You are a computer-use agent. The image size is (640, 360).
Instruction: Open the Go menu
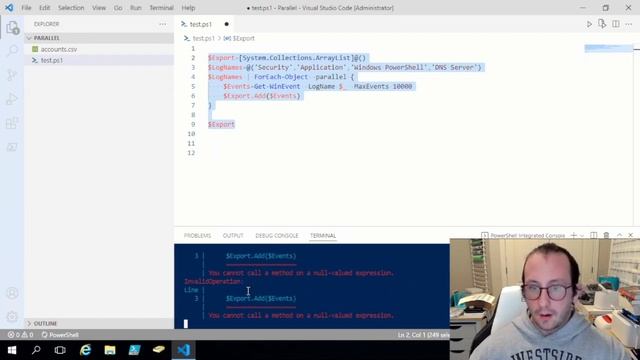tap(118, 8)
